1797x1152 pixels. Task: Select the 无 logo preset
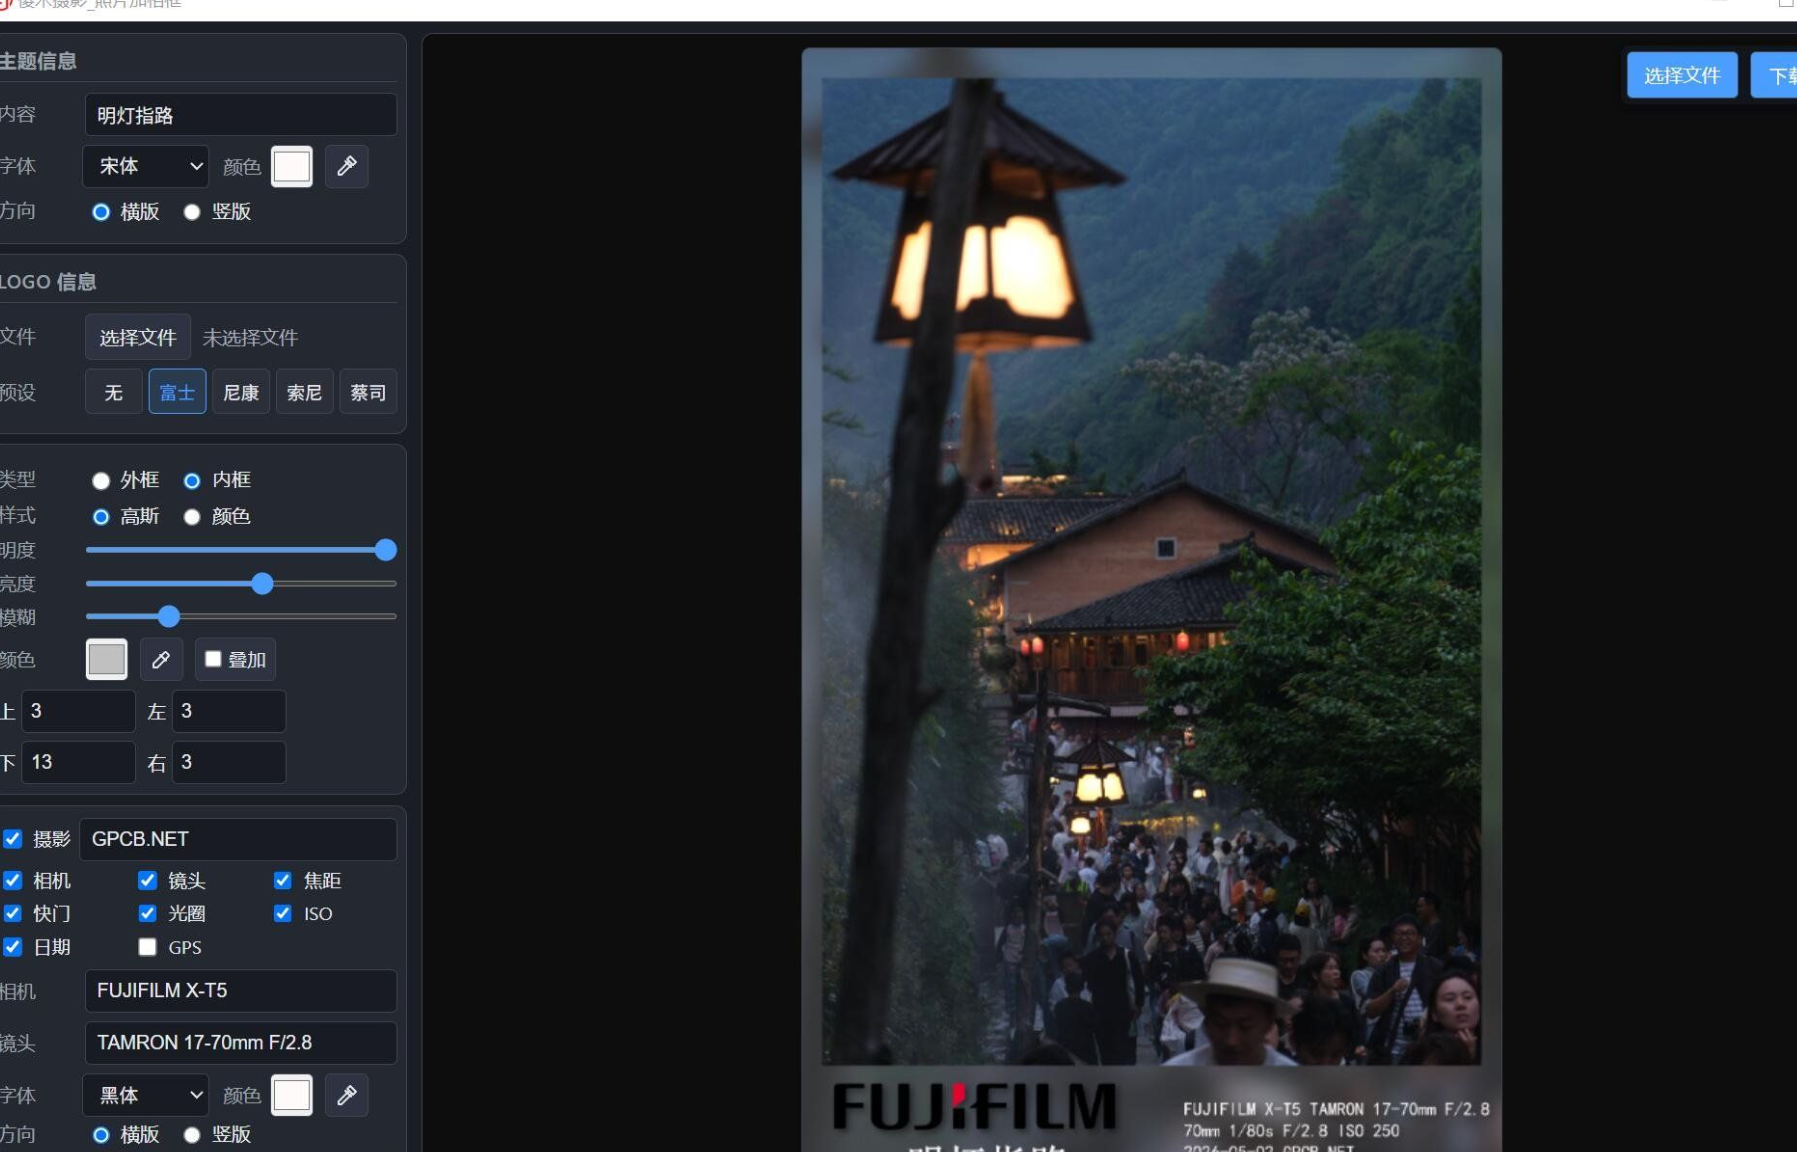[x=114, y=392]
